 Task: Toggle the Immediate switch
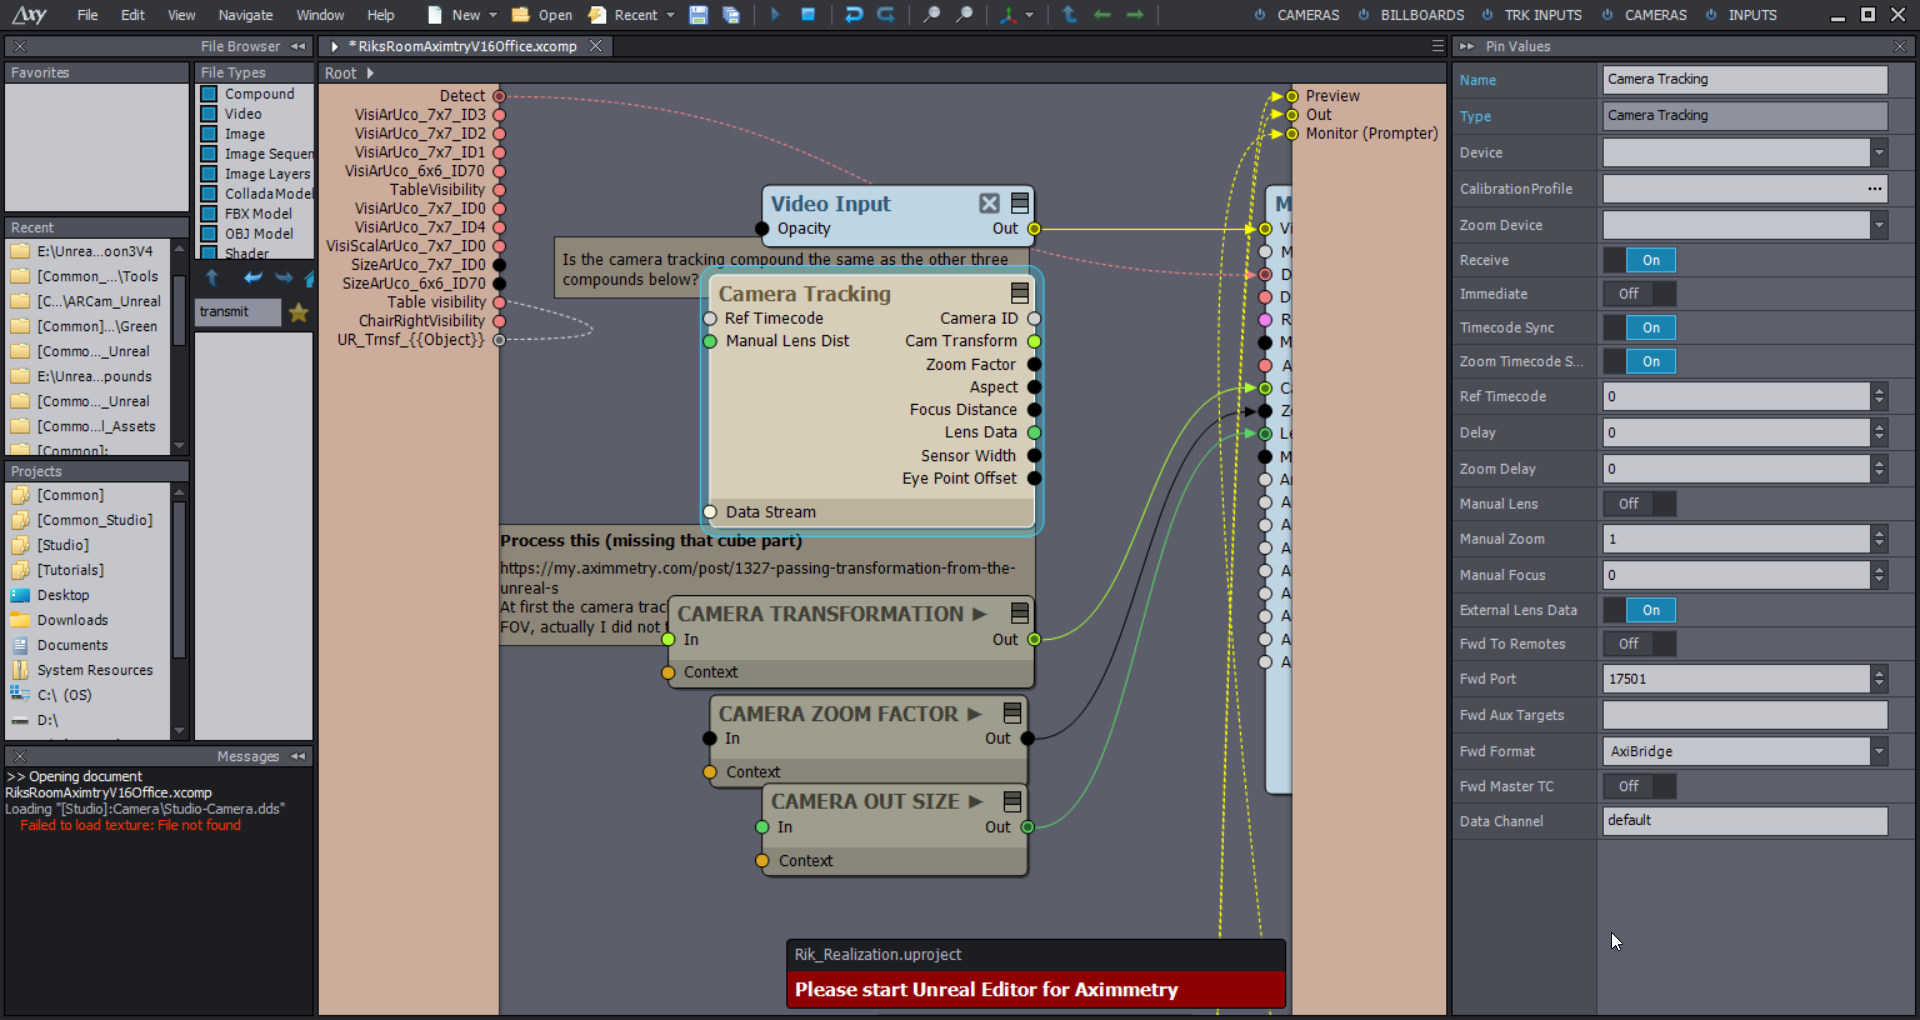1640,294
